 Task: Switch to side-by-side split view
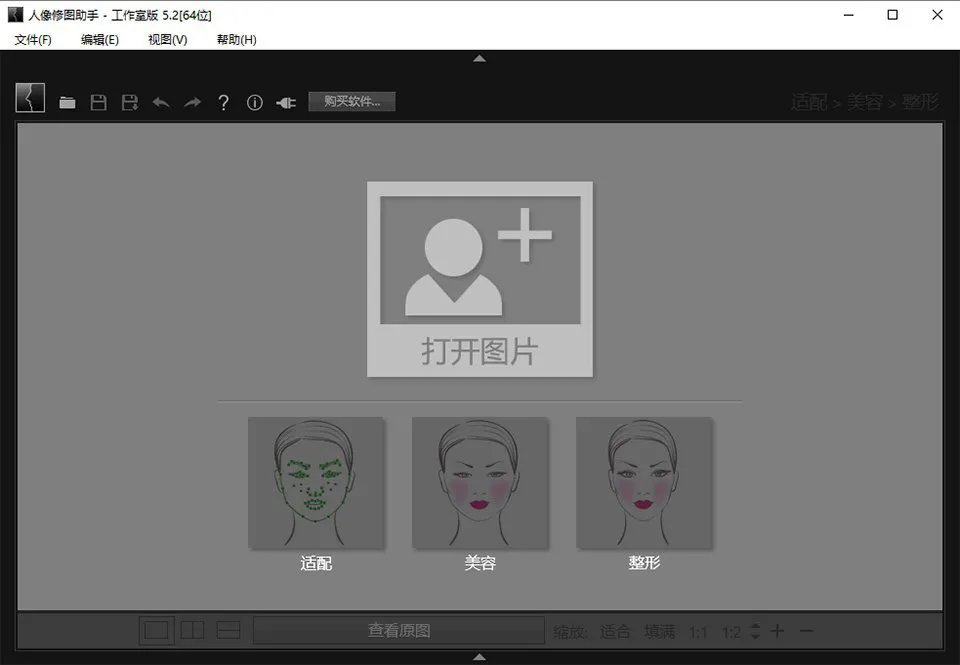tap(192, 630)
